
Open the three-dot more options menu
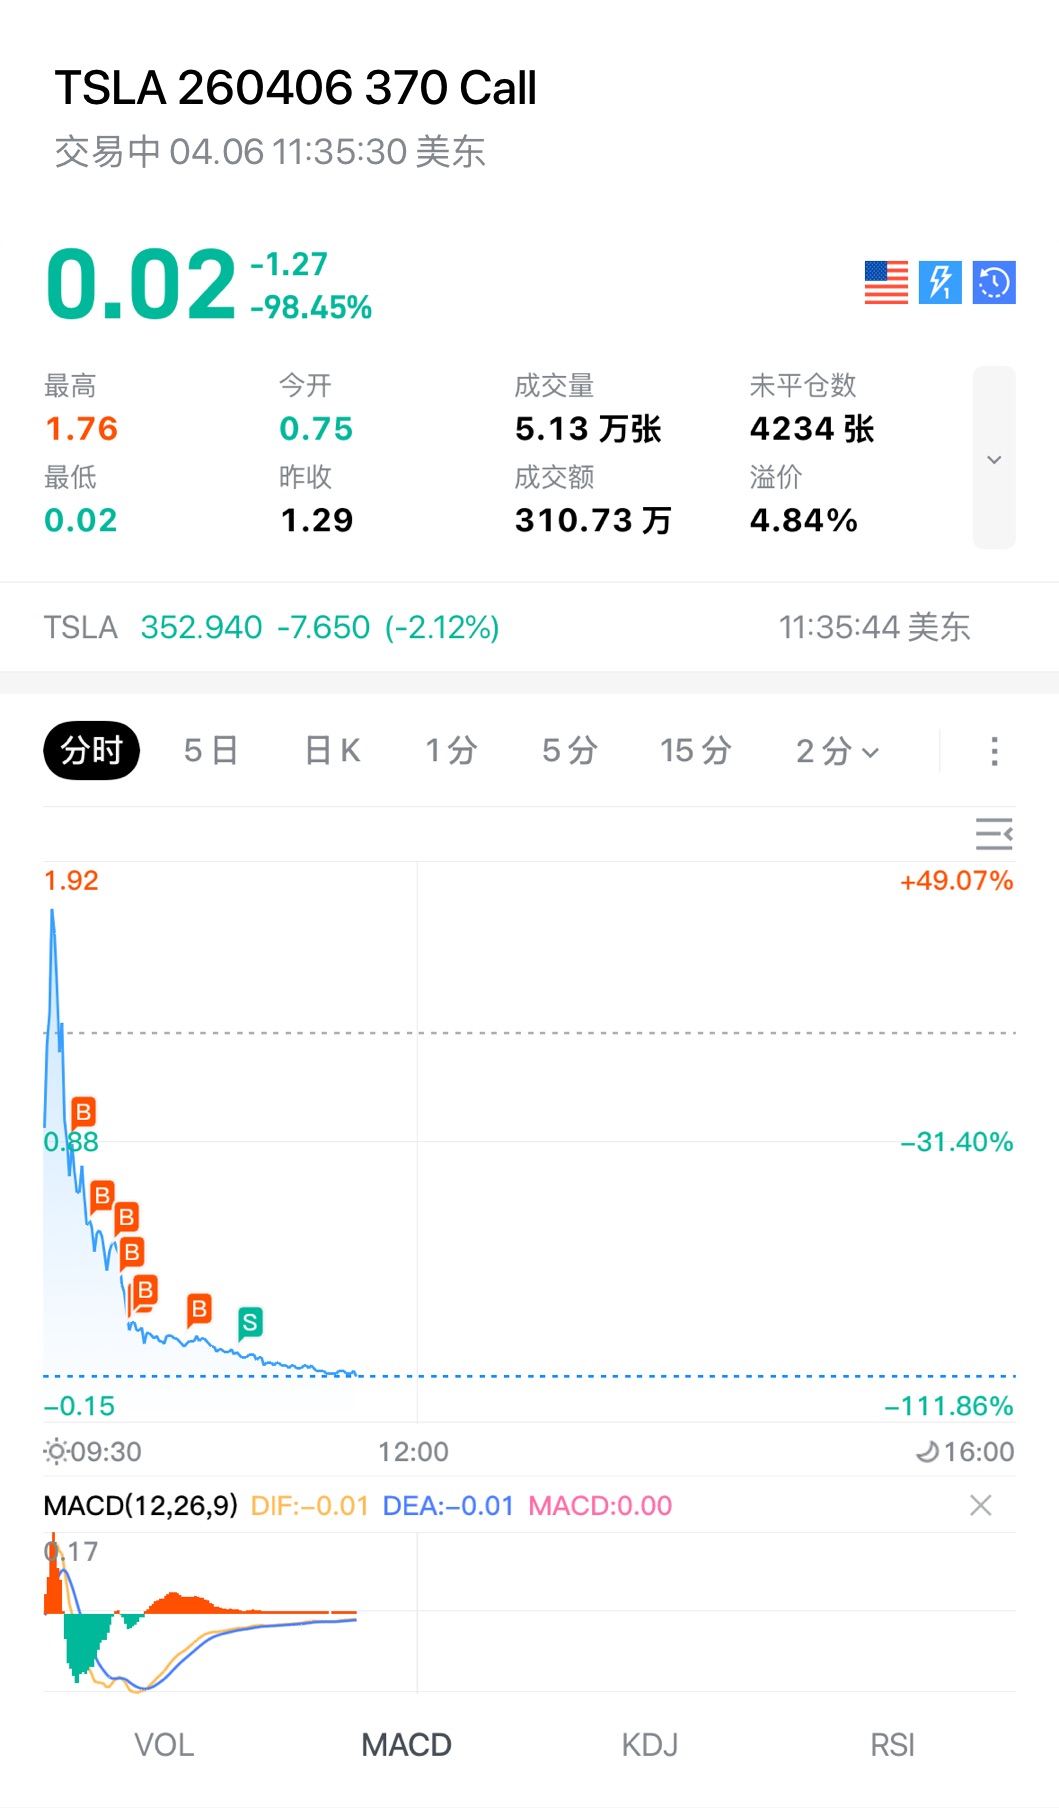[x=994, y=751]
